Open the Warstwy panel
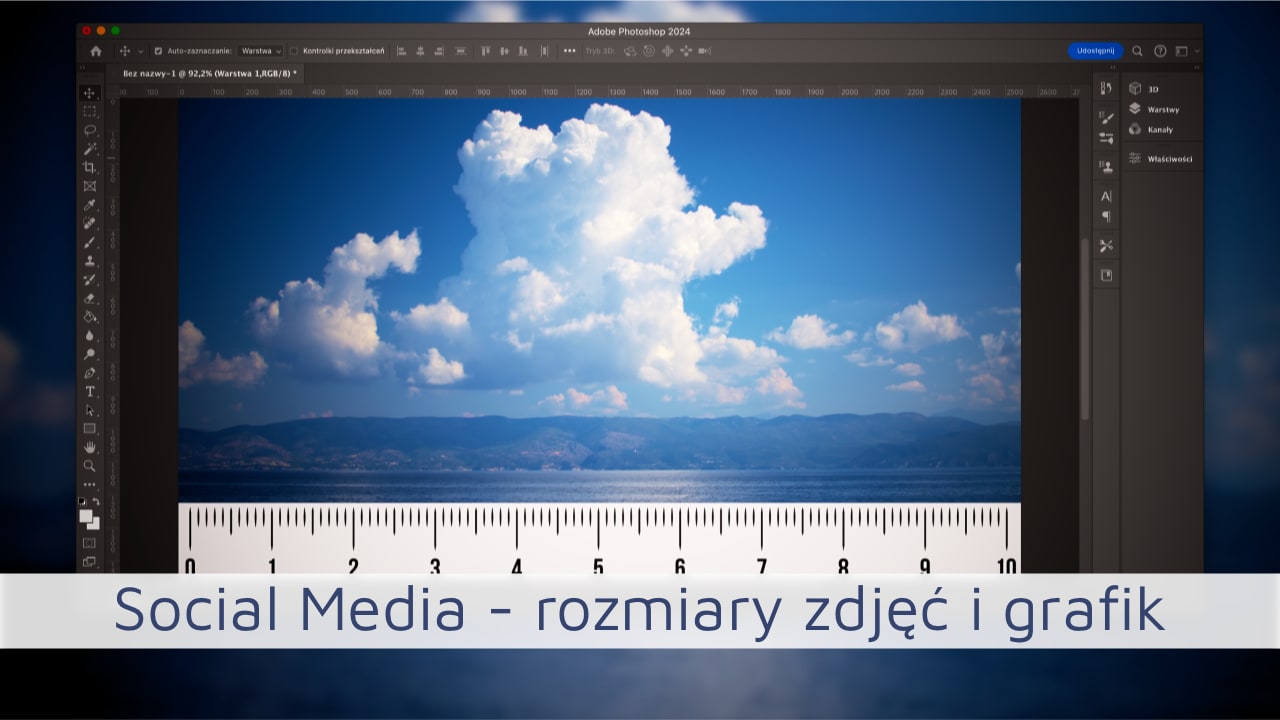Image resolution: width=1280 pixels, height=720 pixels. pyautogui.click(x=1162, y=109)
